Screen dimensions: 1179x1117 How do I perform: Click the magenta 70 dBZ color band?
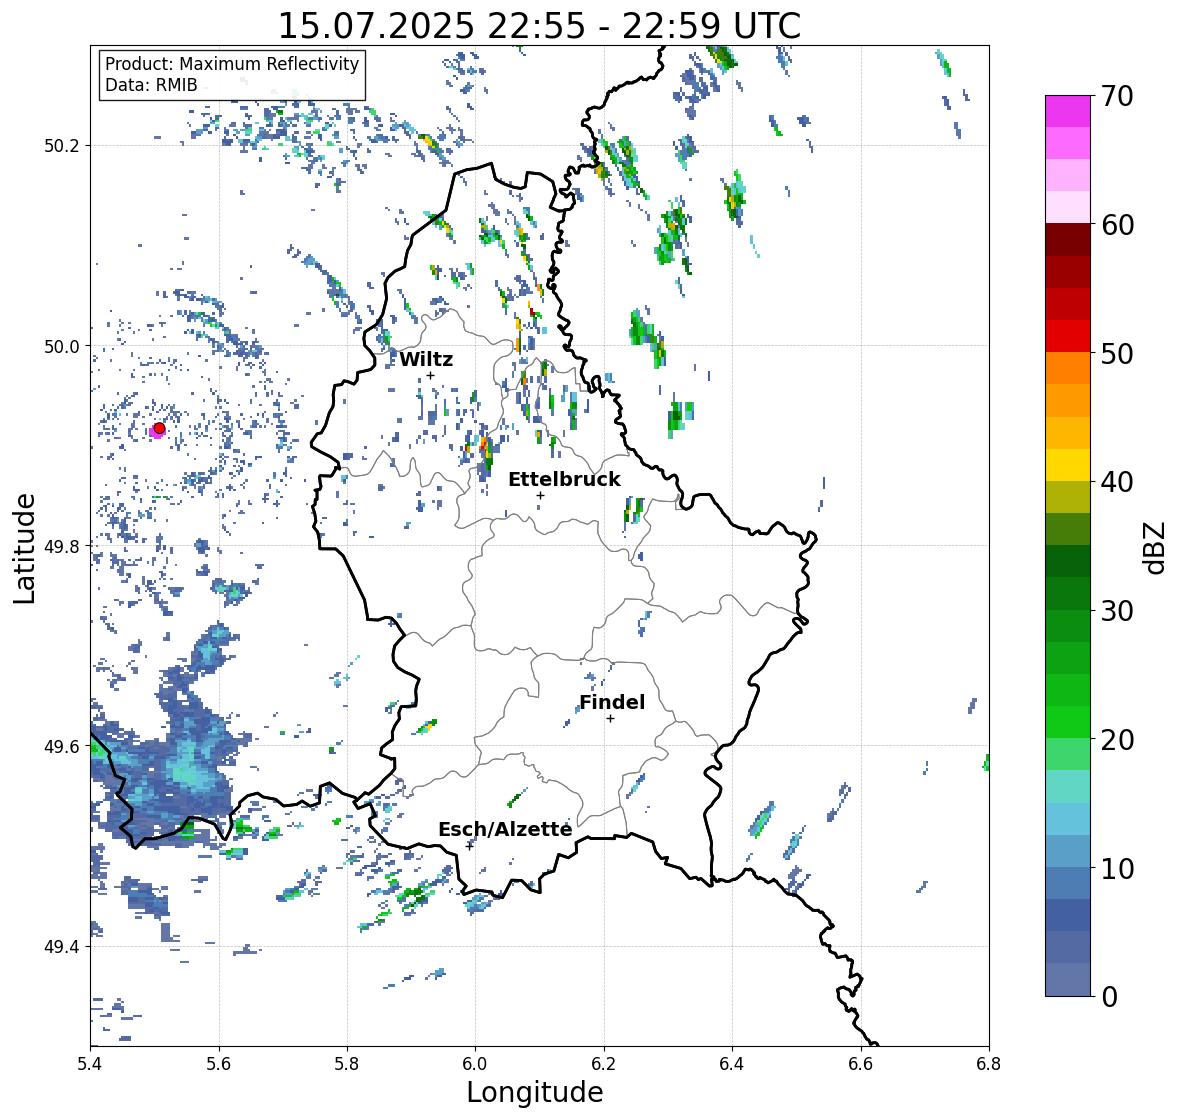pos(1067,111)
